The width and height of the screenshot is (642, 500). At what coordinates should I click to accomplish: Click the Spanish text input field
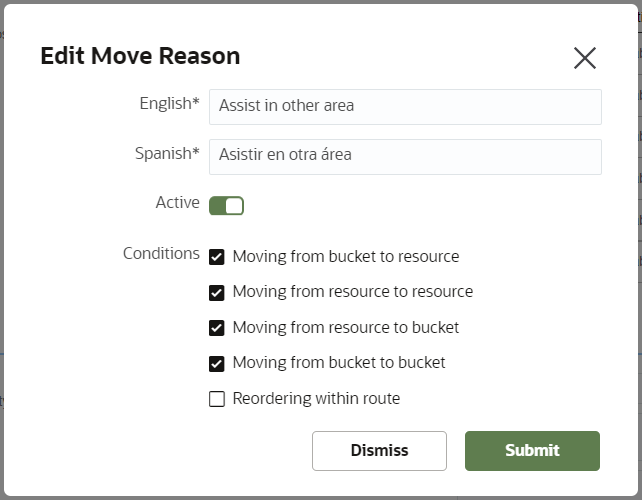click(x=405, y=156)
